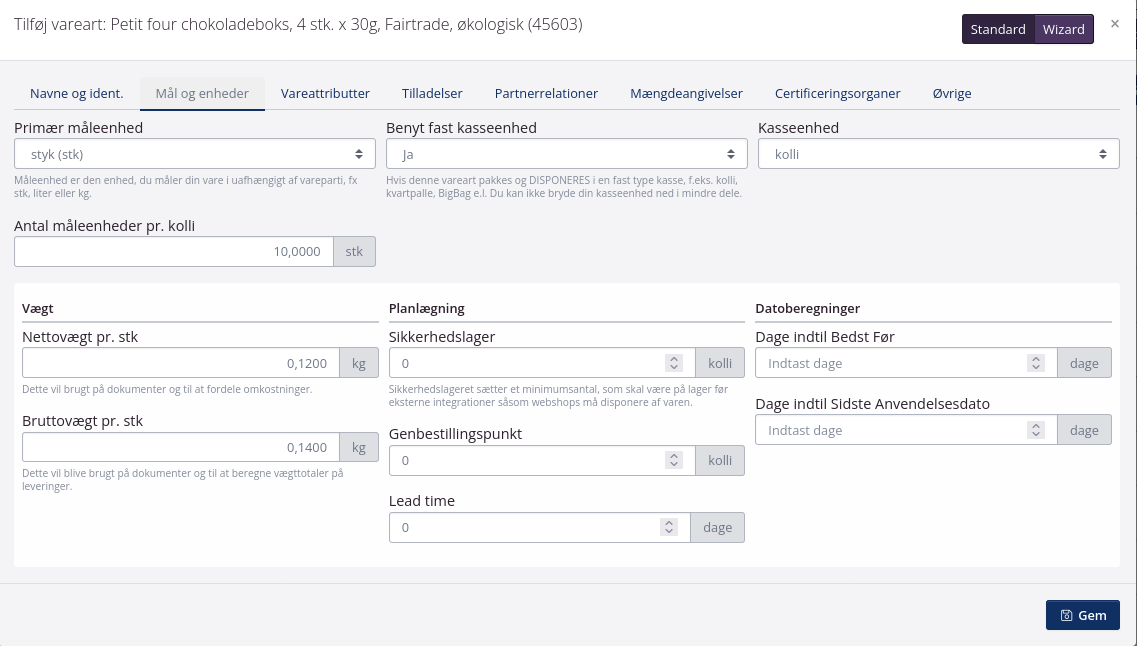Click the kolli unit beside Genbestillingspunkt
This screenshot has height=646, width=1137.
[x=720, y=460]
